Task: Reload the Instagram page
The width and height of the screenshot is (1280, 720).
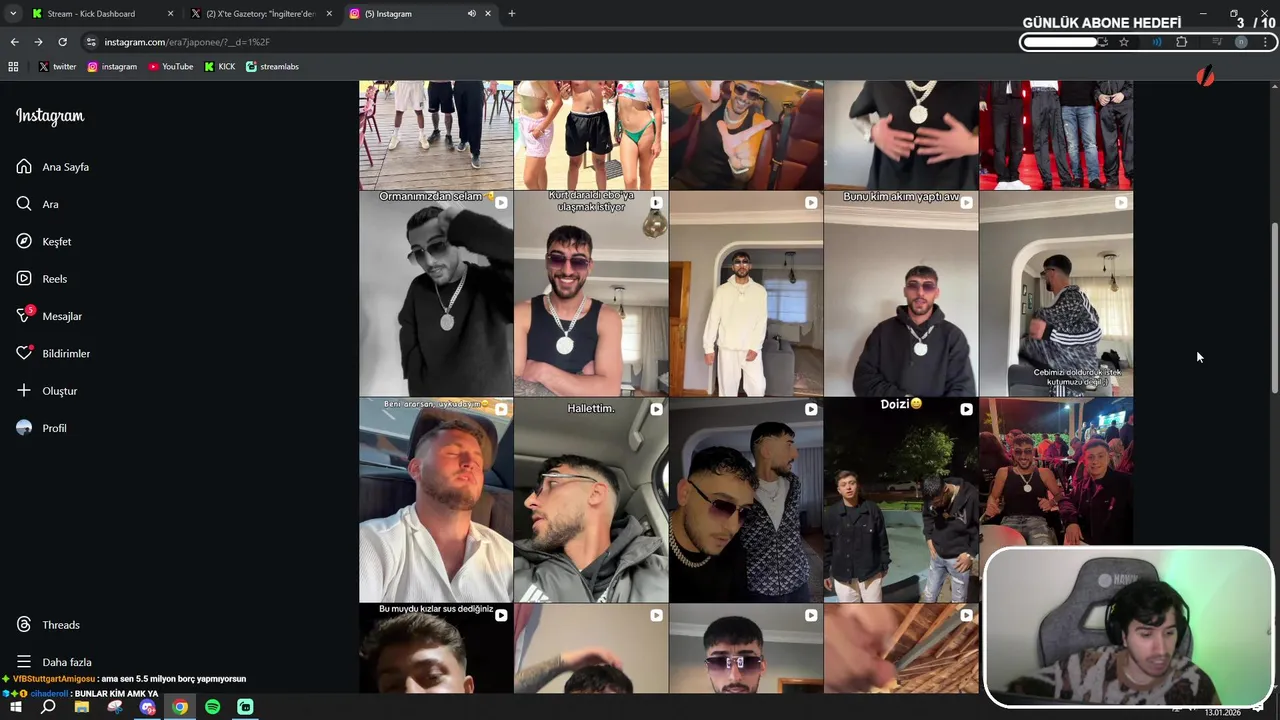Action: [62, 42]
